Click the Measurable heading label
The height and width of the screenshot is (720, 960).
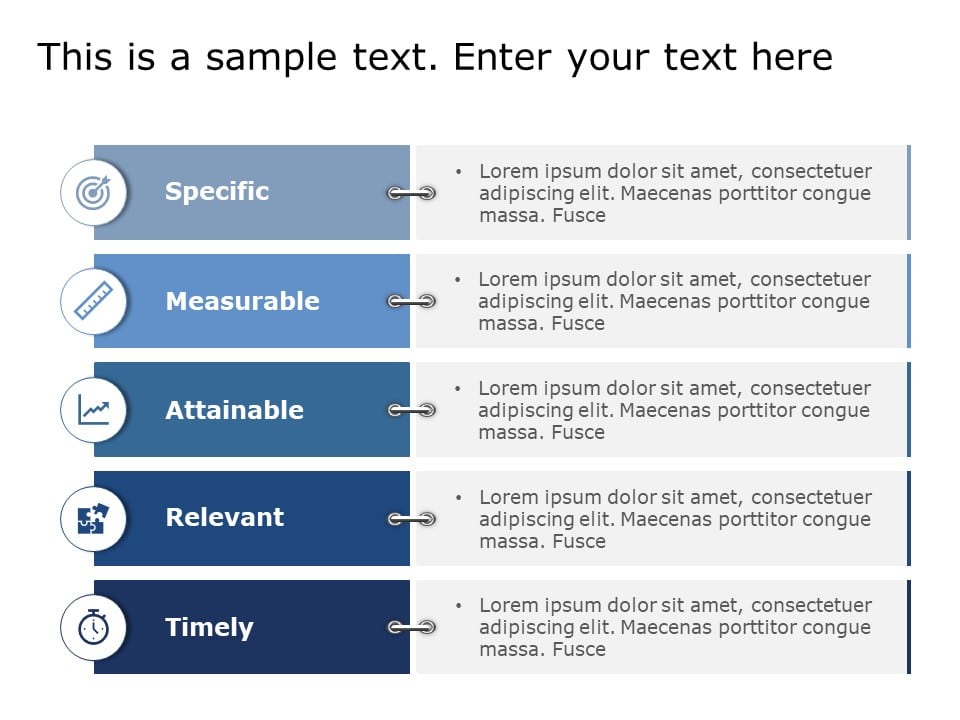[x=242, y=301]
